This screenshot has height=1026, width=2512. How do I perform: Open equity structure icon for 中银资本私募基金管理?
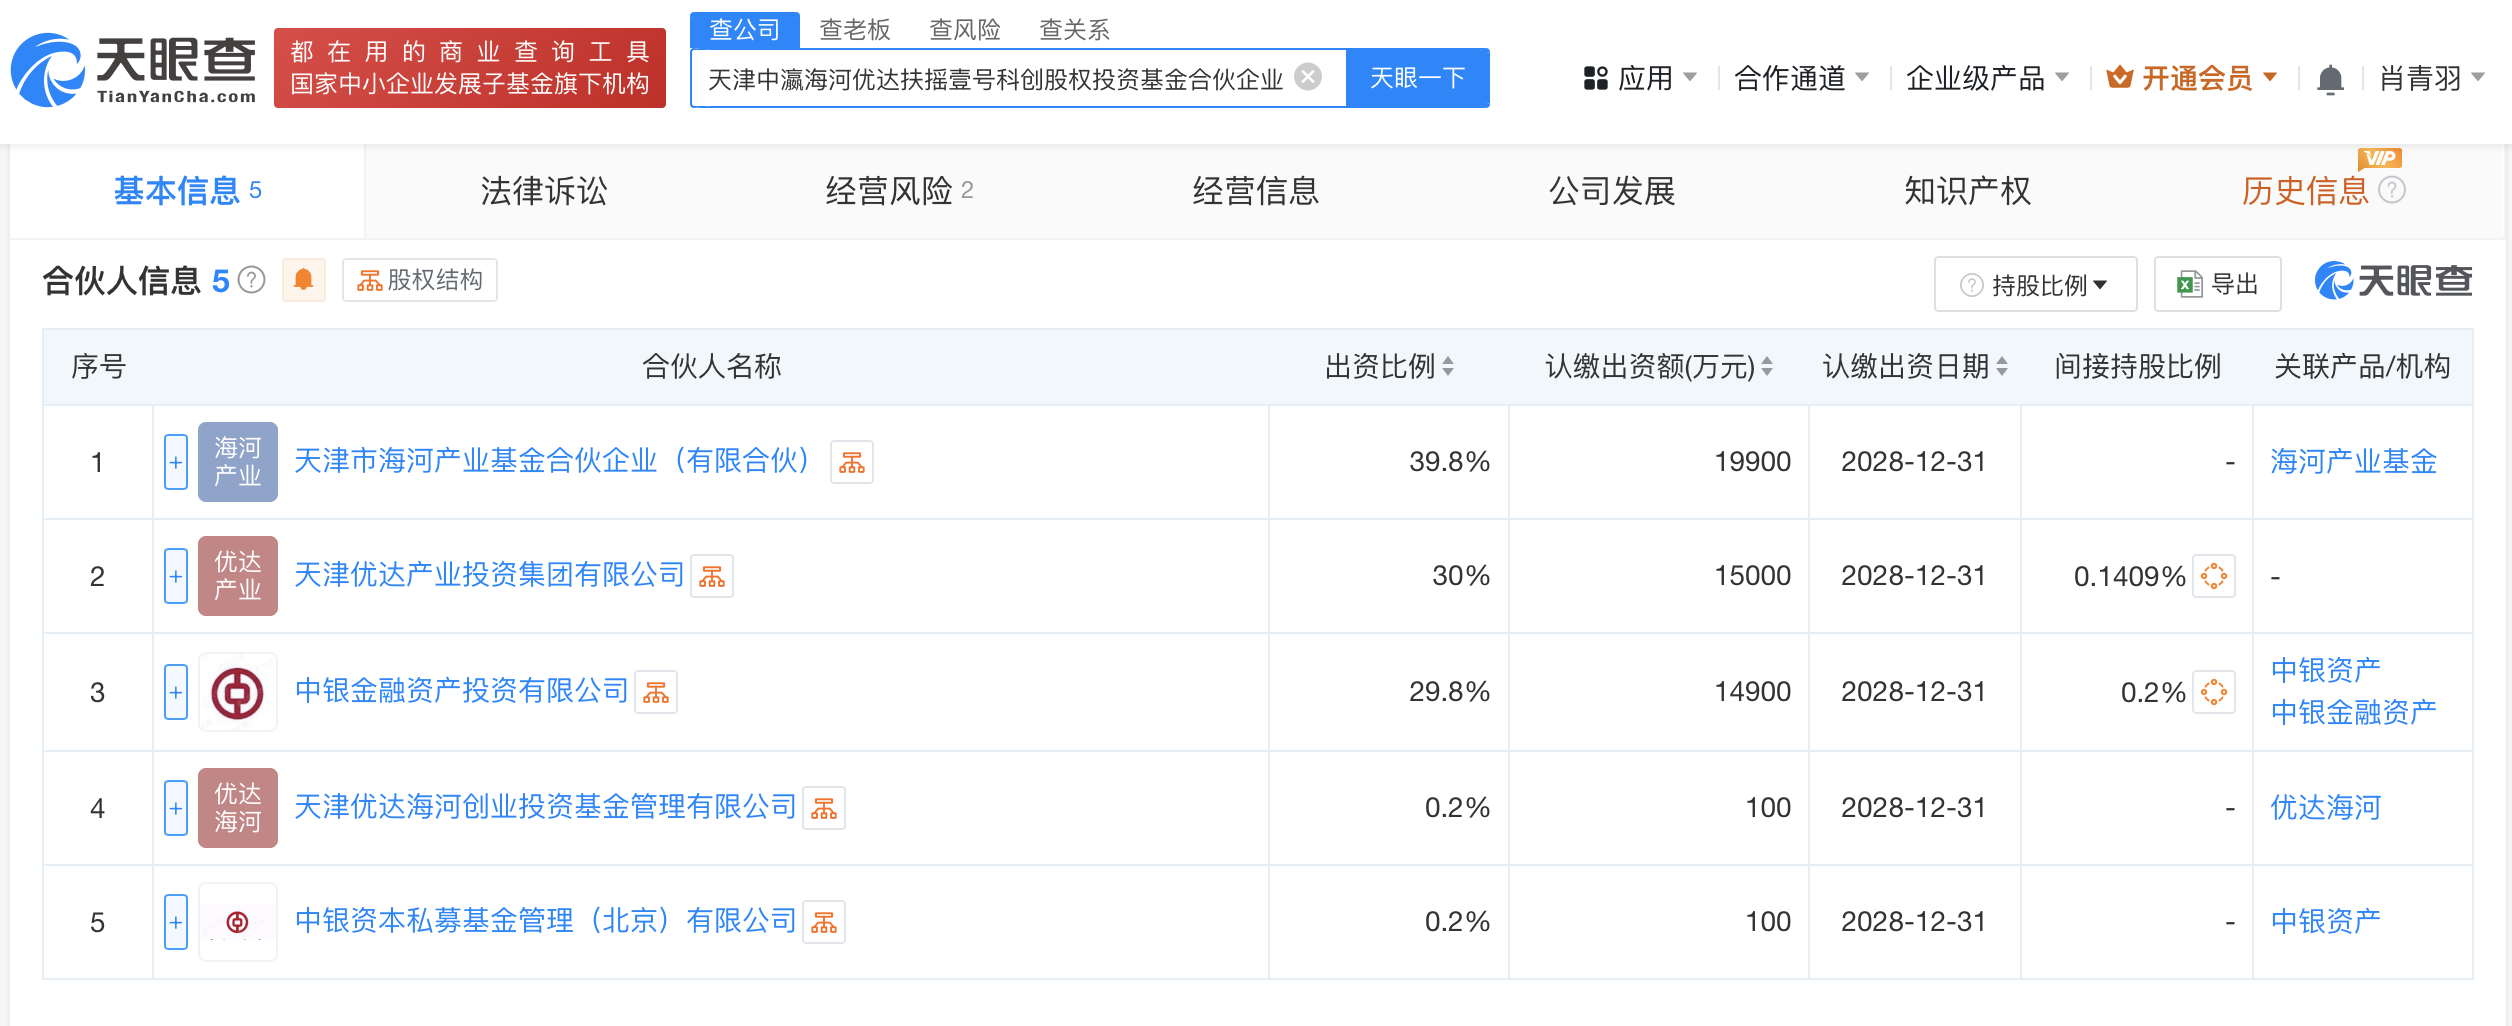[x=824, y=922]
